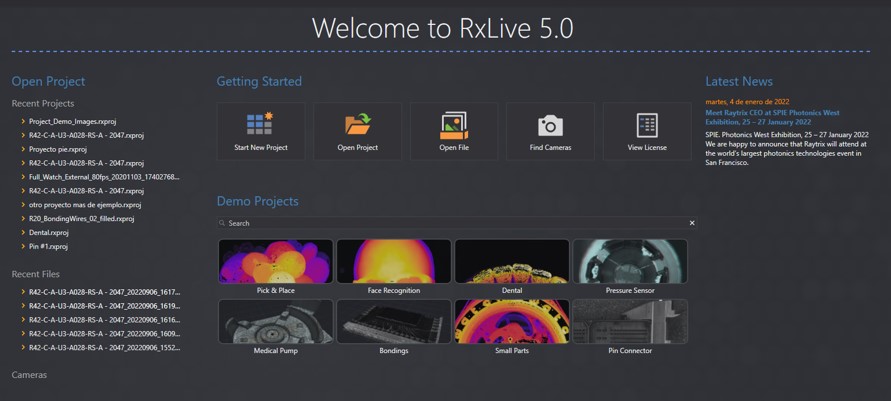Image resolution: width=891 pixels, height=401 pixels.
Task: Open the Pick & Place demo thumbnail
Action: [x=275, y=262]
